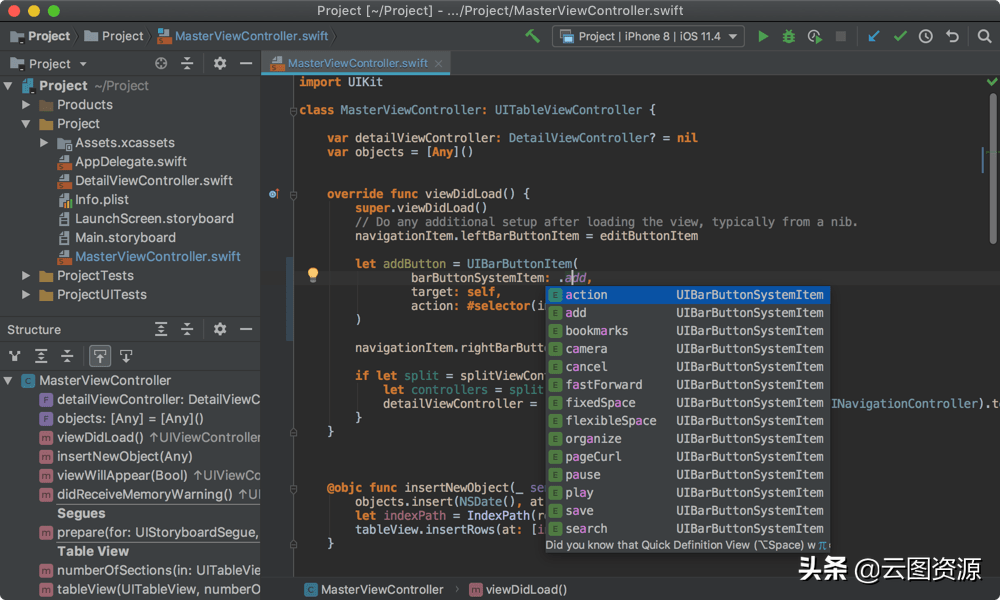The image size is (1000, 600).
Task: Click Project root breadcrumb in navigation bar
Action: [41, 36]
